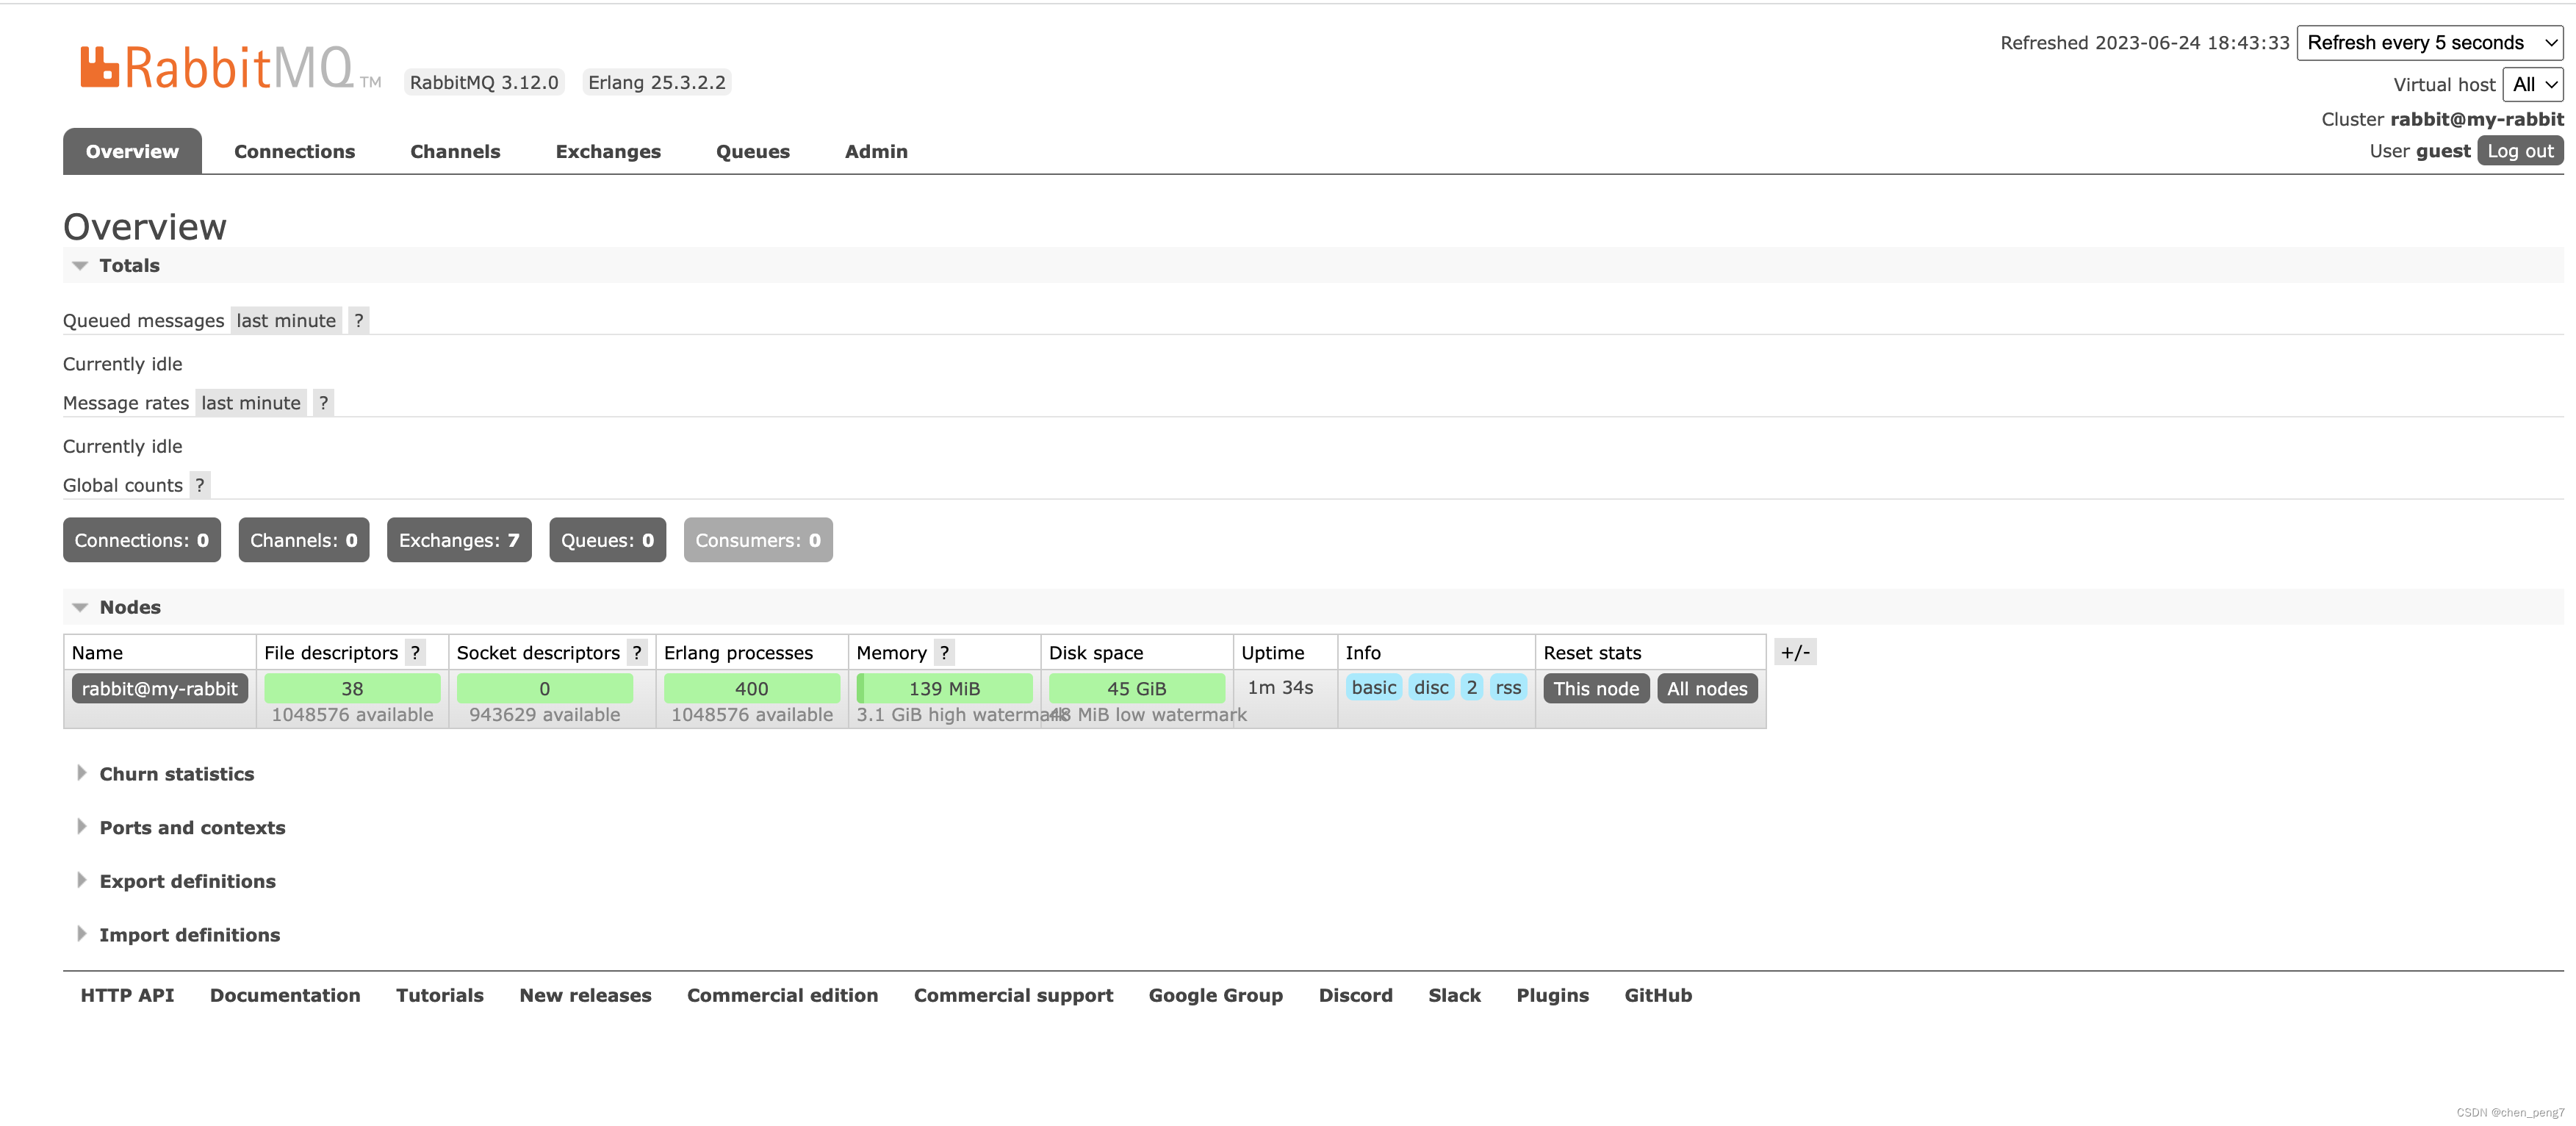
Task: Click the info tag labeled 2
Action: (1472, 688)
